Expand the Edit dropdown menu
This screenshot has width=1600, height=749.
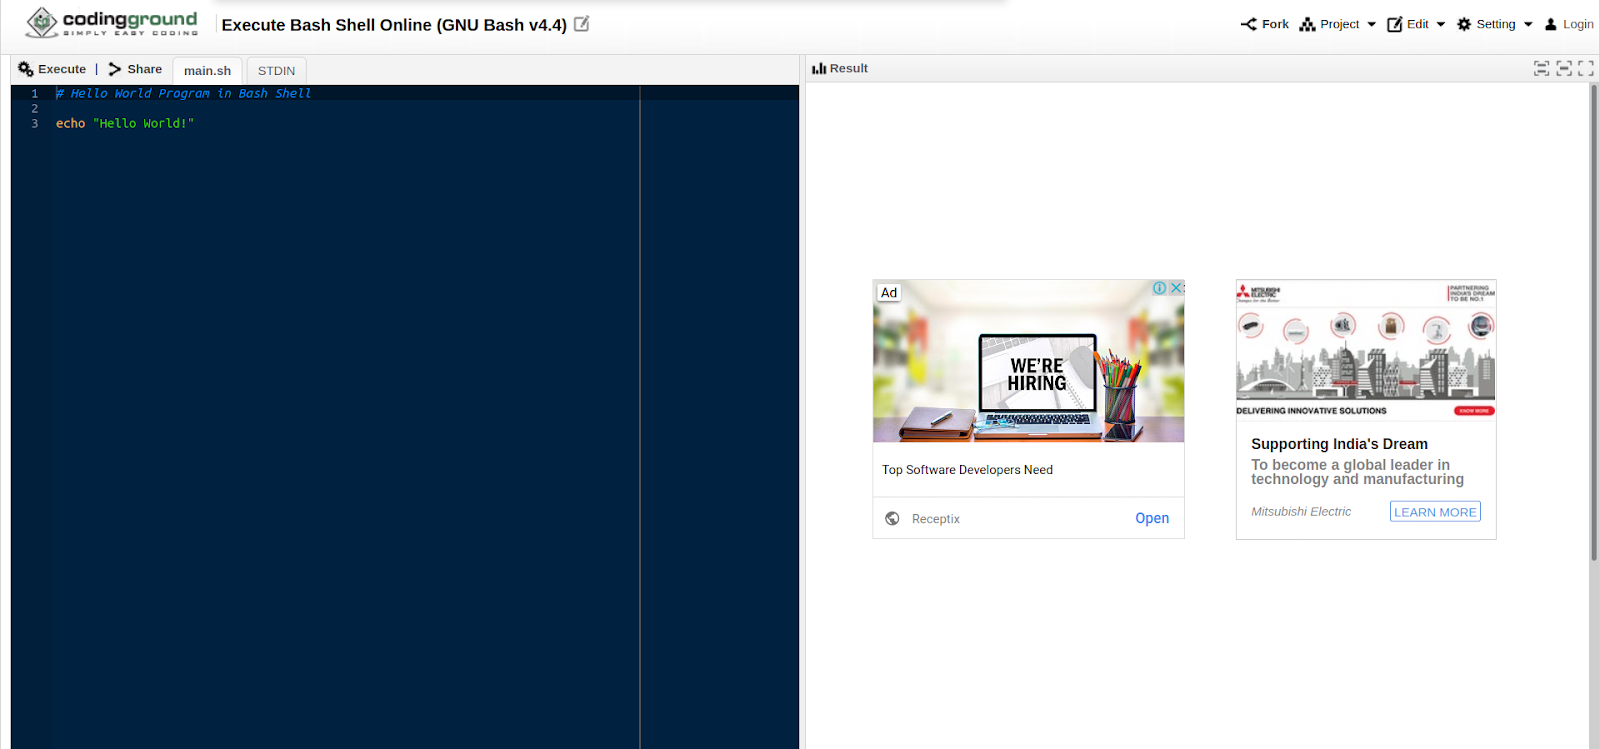tap(1417, 24)
